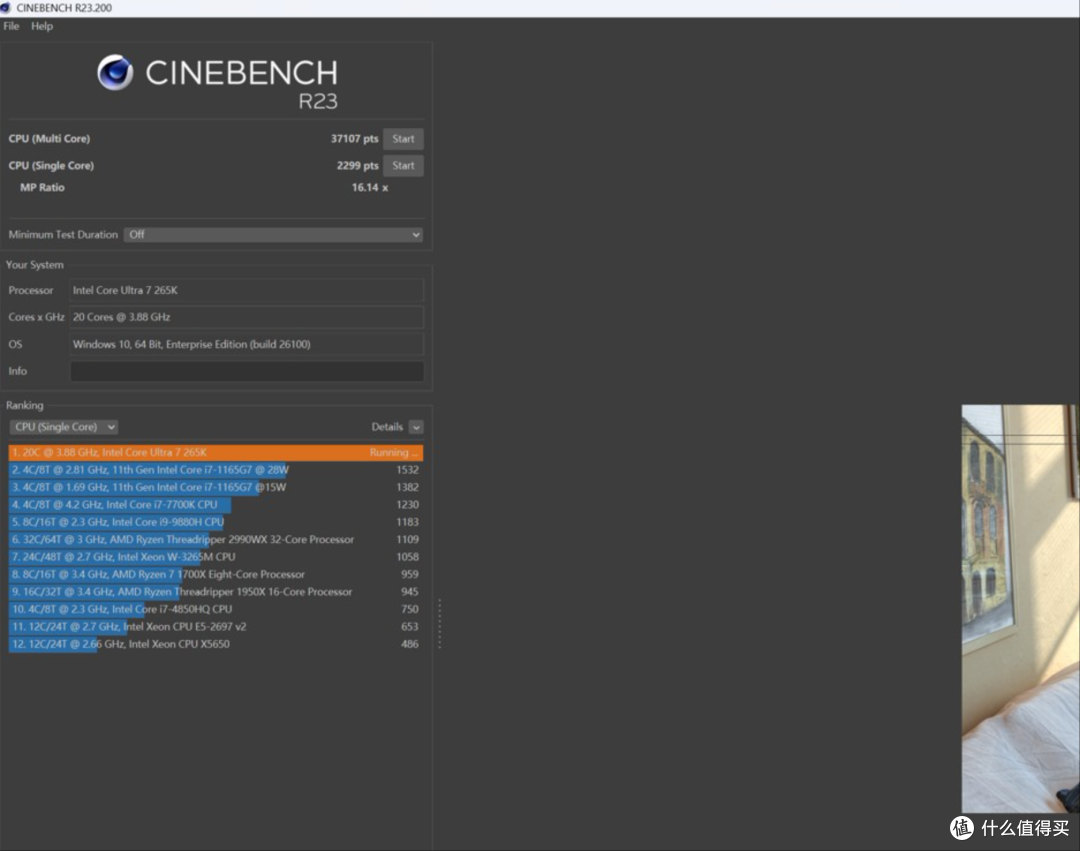This screenshot has width=1080, height=851.
Task: Click the 37107 pts multi core score
Action: pos(354,138)
